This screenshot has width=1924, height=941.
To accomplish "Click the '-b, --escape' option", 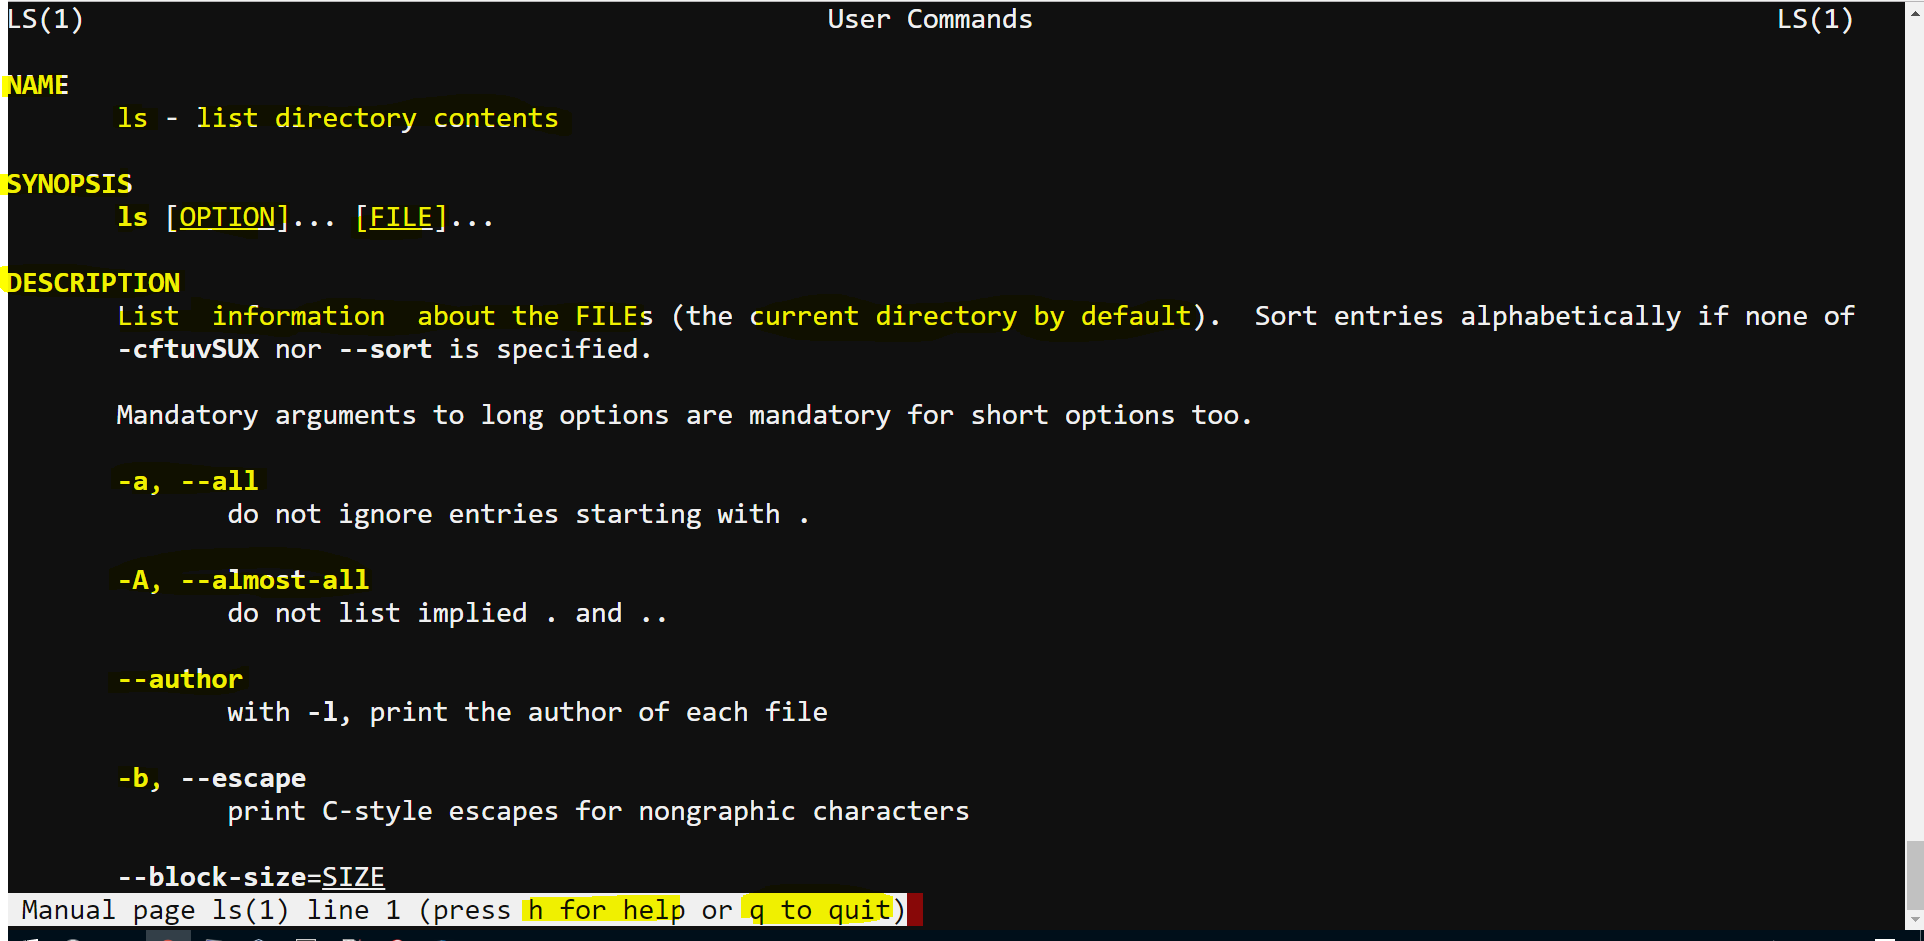I will coord(212,778).
